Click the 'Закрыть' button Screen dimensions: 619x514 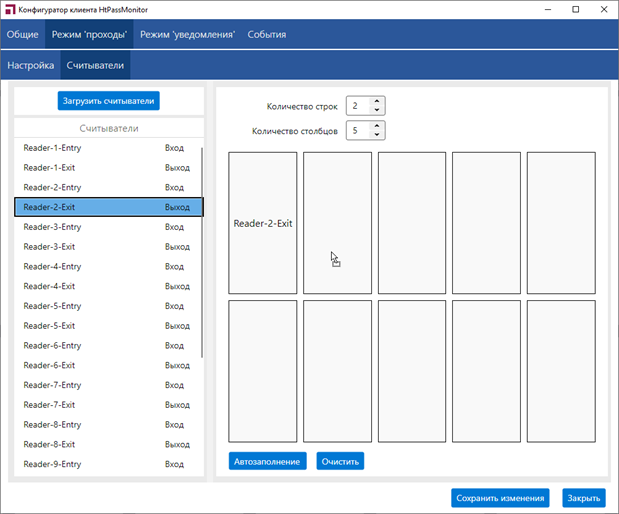click(x=583, y=498)
